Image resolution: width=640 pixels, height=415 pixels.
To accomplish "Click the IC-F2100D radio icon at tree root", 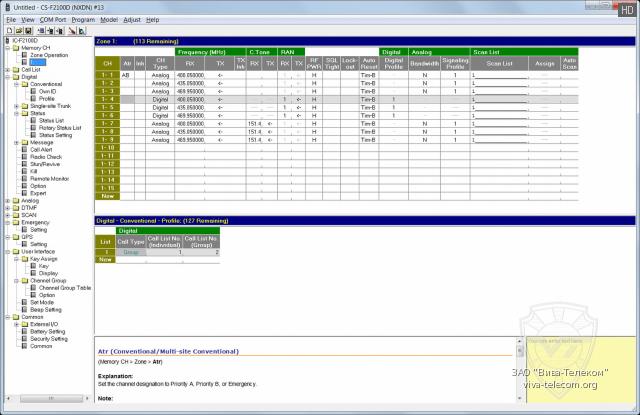I will pos(7,40).
